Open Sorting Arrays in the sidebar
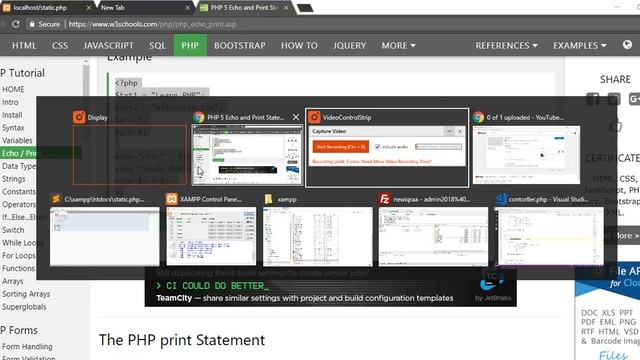The image size is (640, 360). (x=26, y=294)
